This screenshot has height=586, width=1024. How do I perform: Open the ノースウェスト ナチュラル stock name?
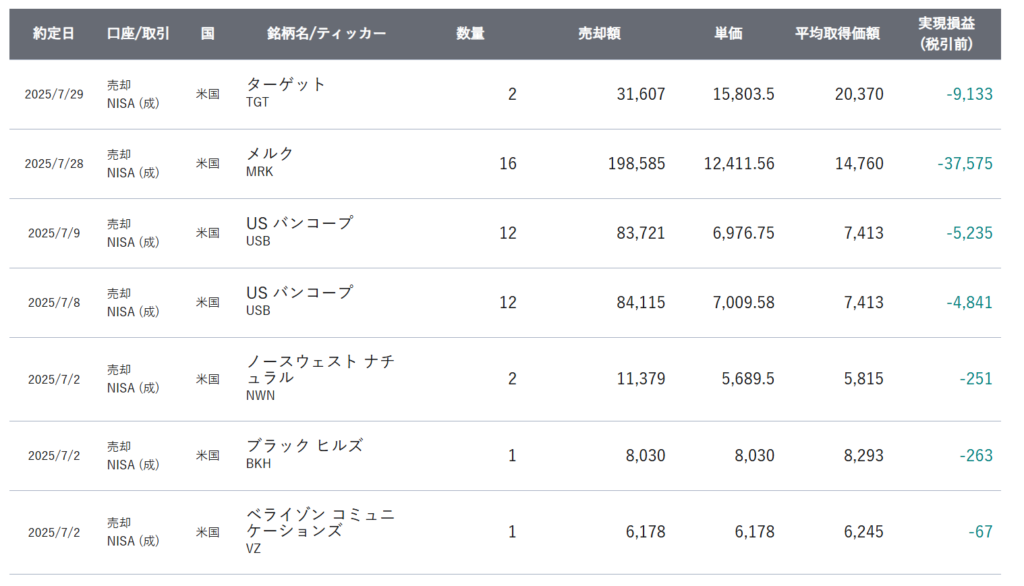[320, 369]
